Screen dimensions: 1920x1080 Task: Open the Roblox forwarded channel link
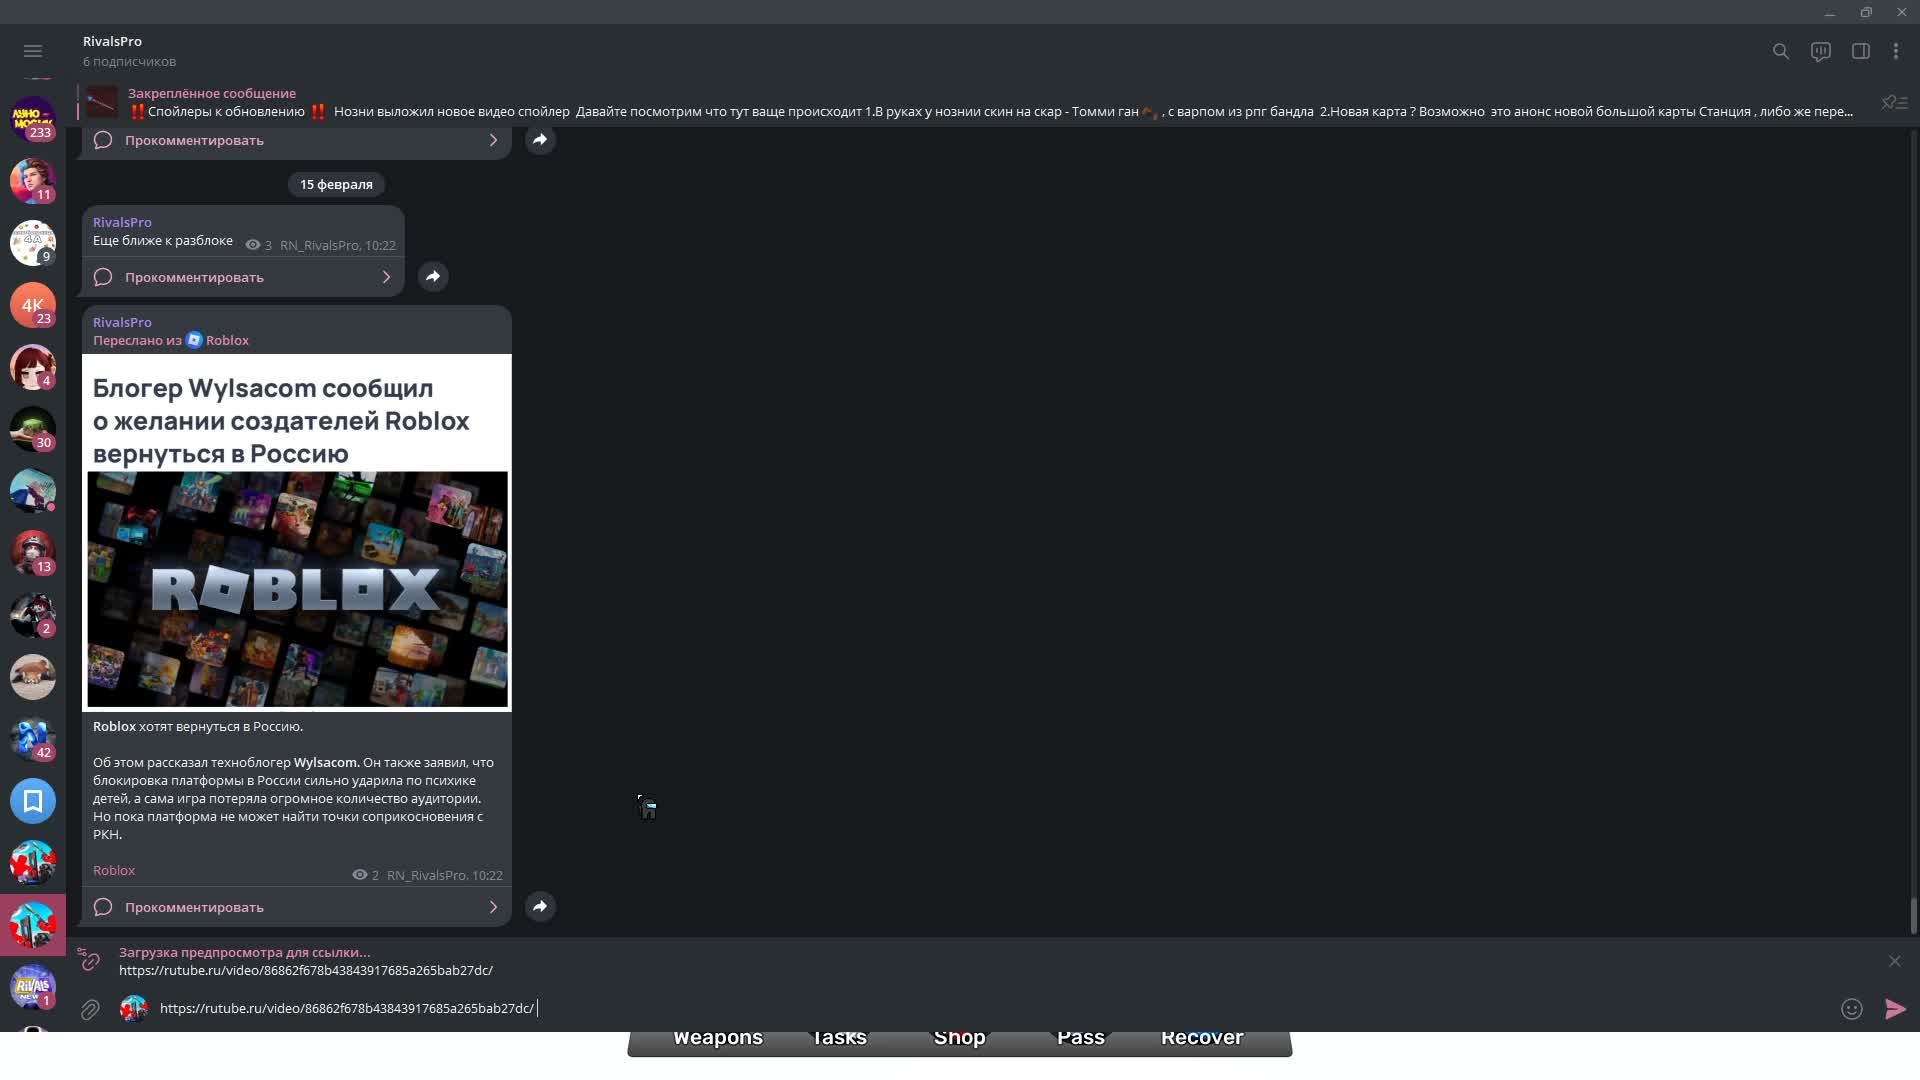[x=226, y=340]
